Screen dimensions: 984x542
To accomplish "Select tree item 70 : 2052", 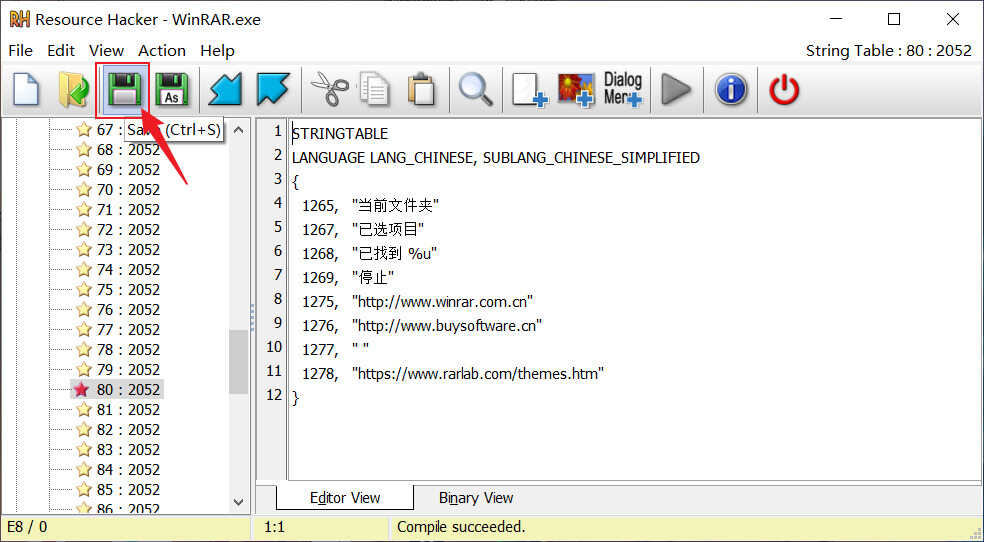I will [128, 189].
